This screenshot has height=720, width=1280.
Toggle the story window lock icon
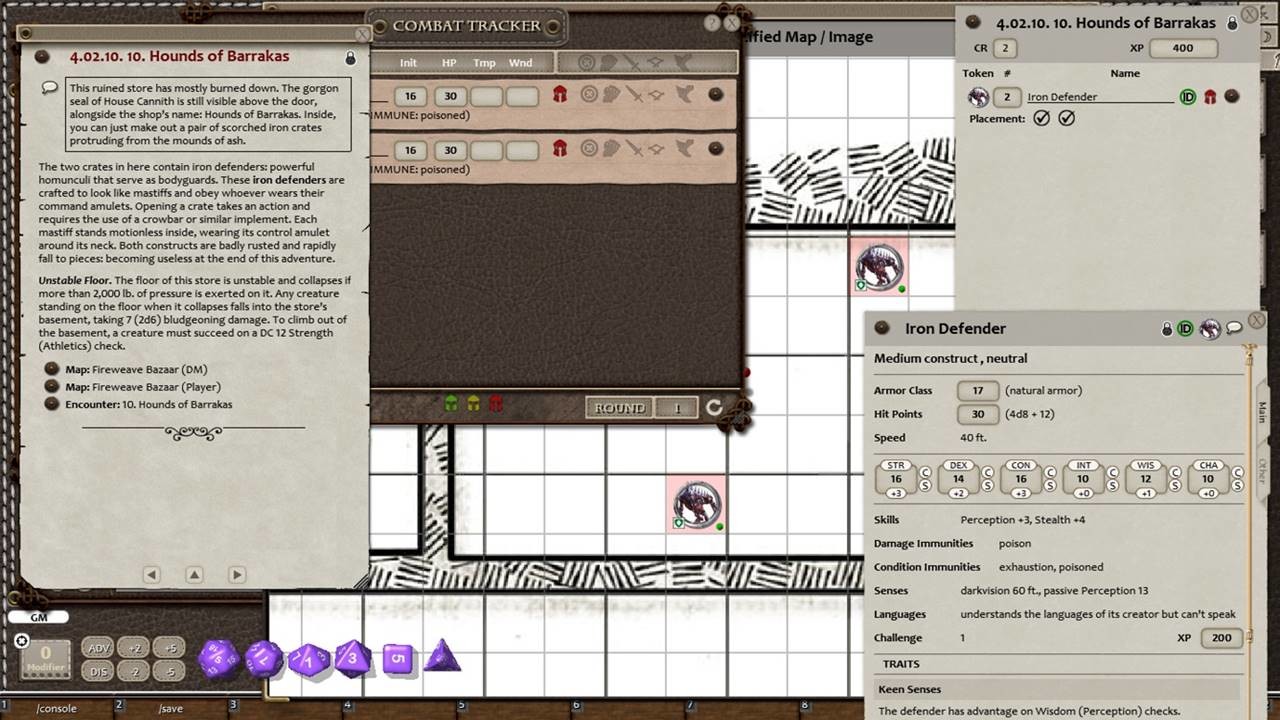[x=350, y=58]
